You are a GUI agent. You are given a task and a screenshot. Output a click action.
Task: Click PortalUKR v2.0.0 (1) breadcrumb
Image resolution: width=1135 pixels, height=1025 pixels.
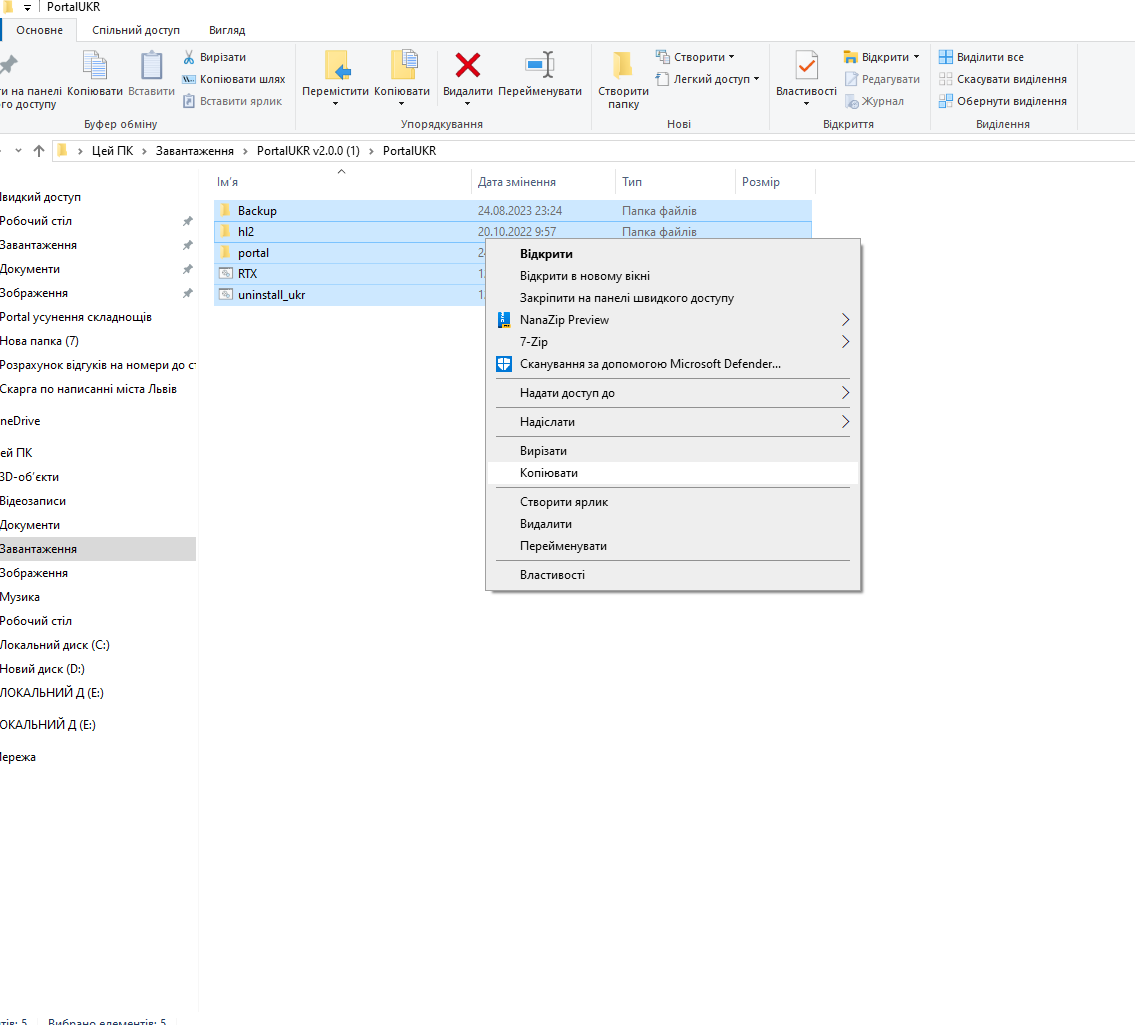pyautogui.click(x=308, y=151)
